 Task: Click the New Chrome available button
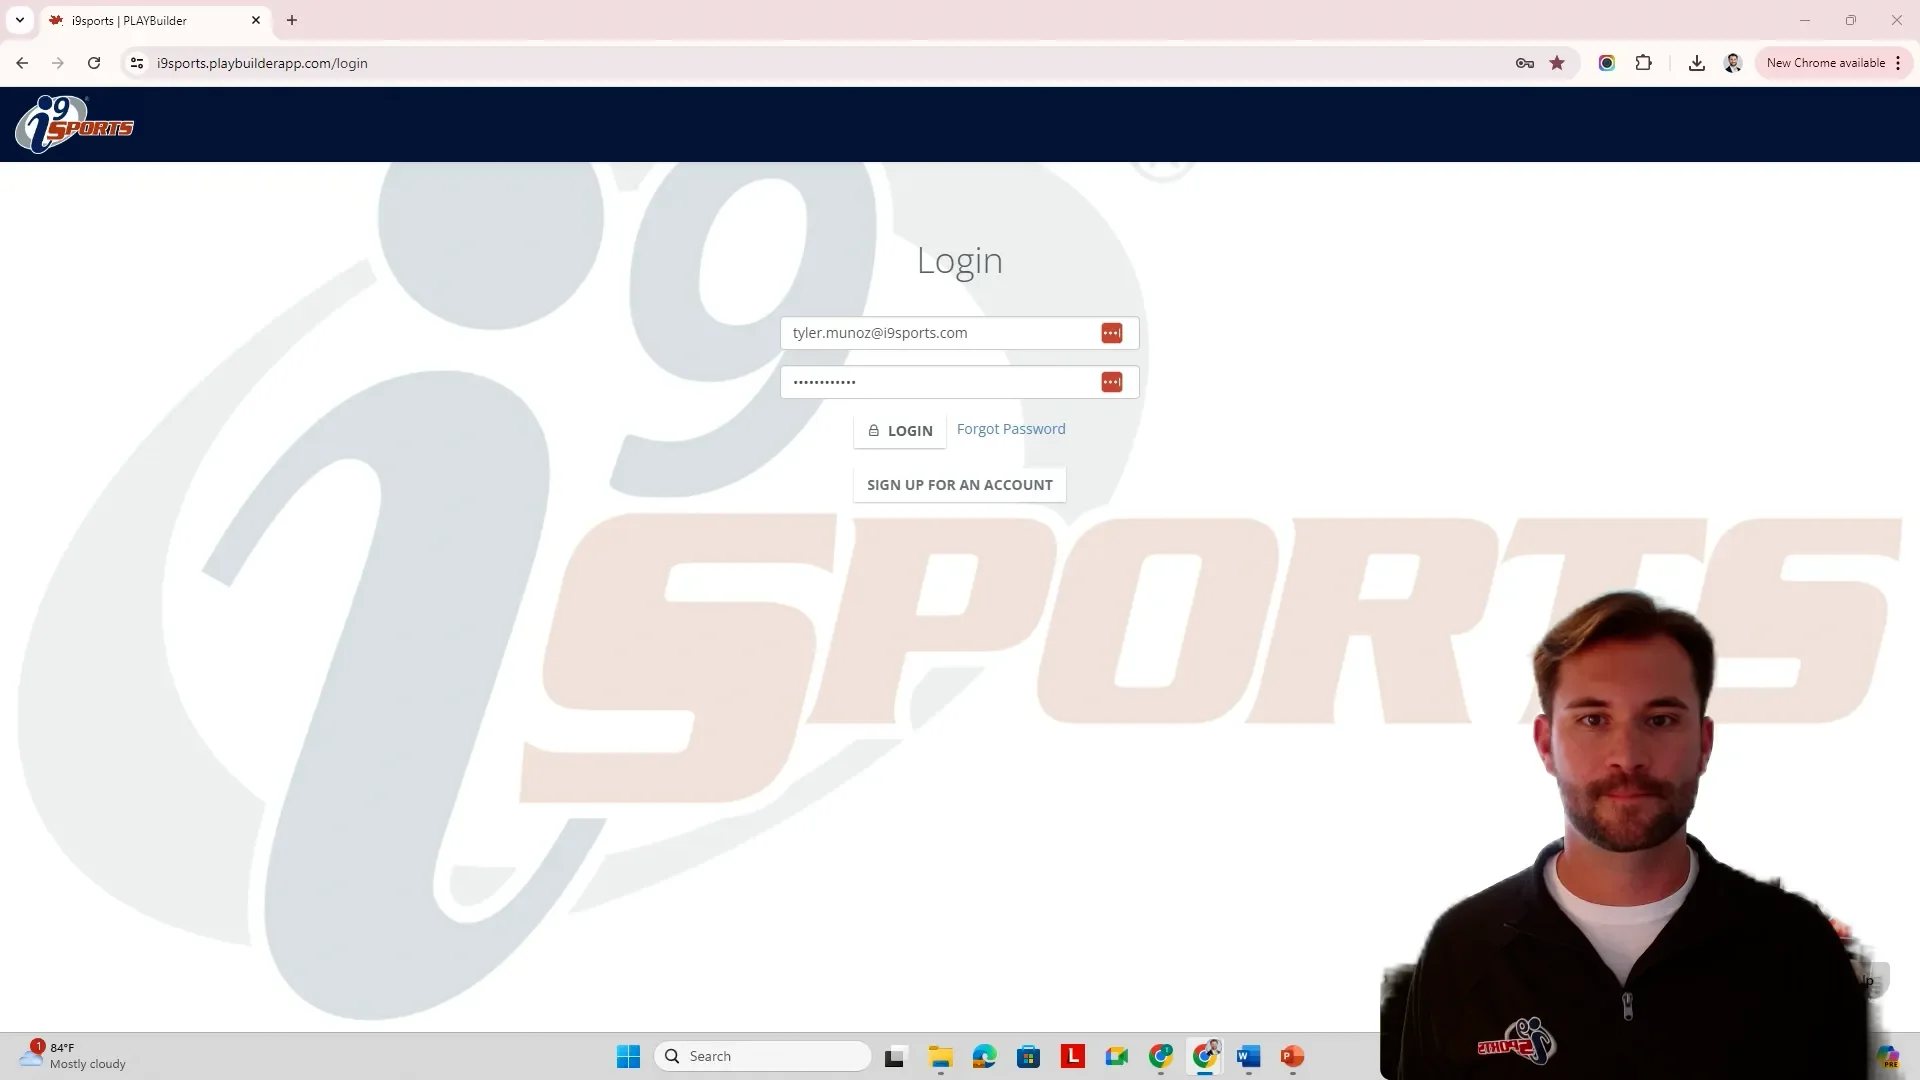click(1825, 63)
